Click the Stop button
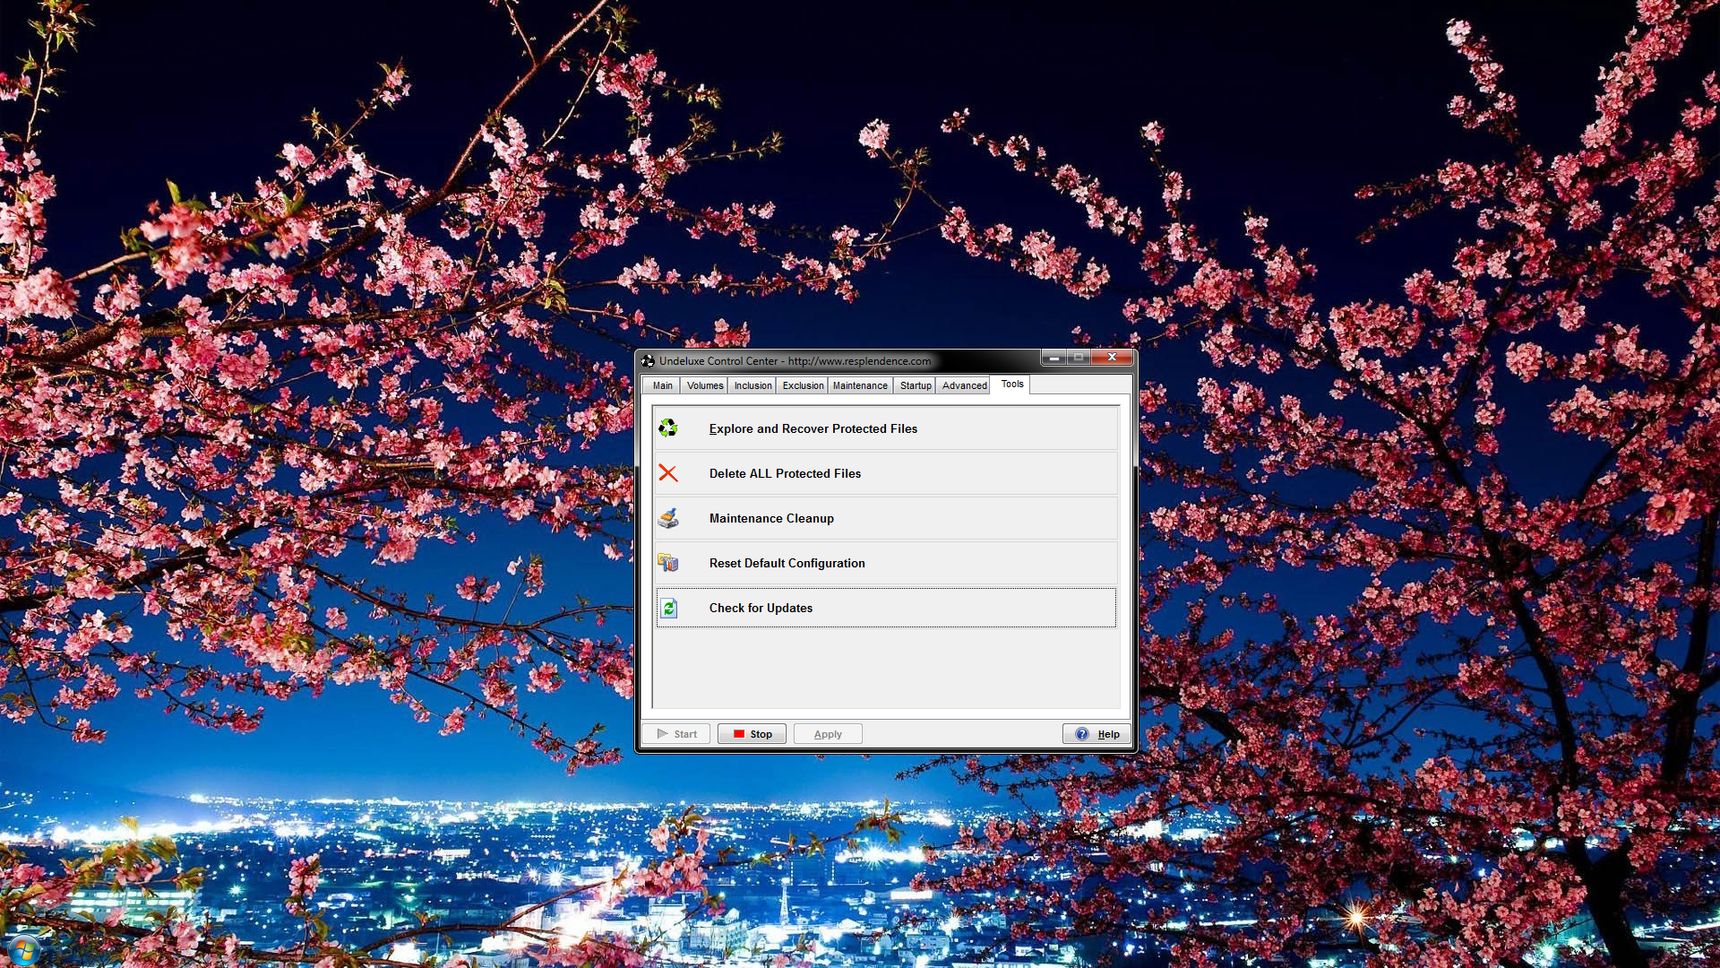 (752, 734)
